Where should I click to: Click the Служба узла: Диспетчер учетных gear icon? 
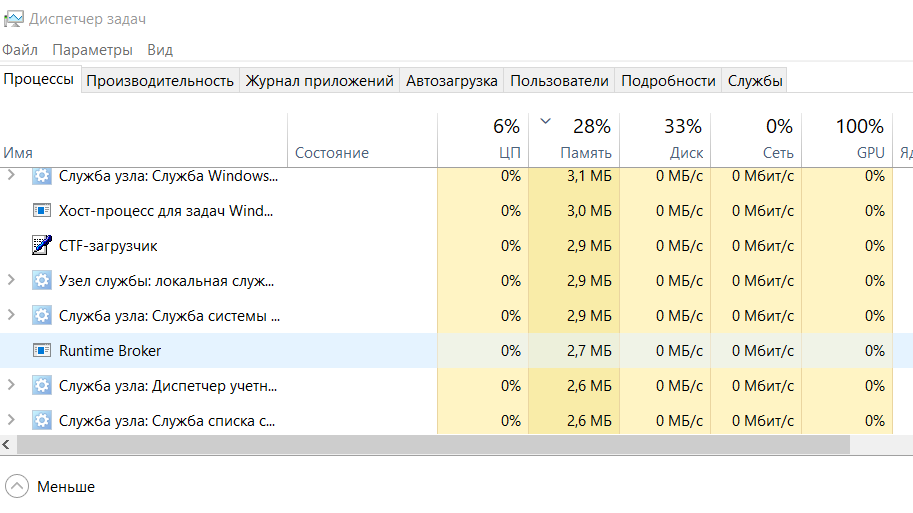pyautogui.click(x=41, y=386)
